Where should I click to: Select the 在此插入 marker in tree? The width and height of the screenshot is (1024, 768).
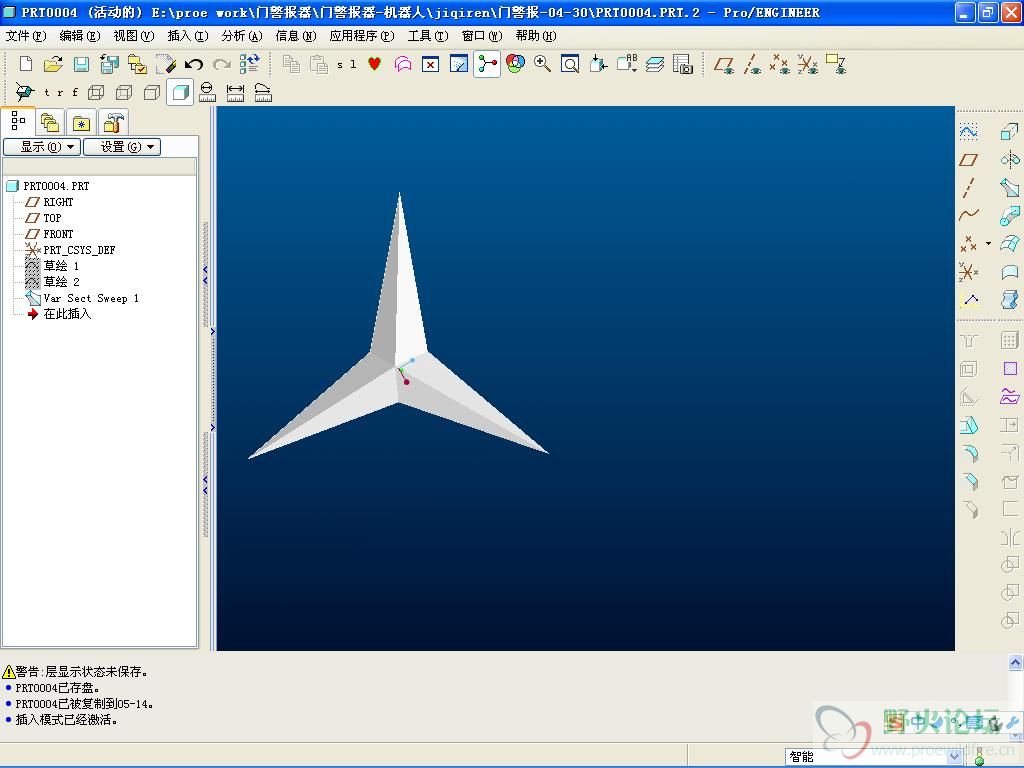pyautogui.click(x=67, y=314)
